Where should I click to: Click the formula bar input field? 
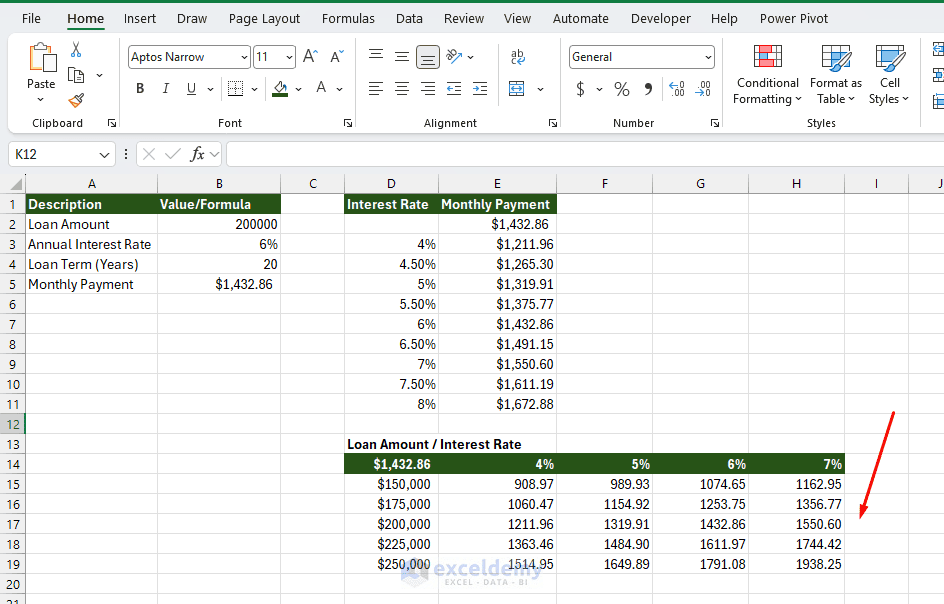[585, 155]
